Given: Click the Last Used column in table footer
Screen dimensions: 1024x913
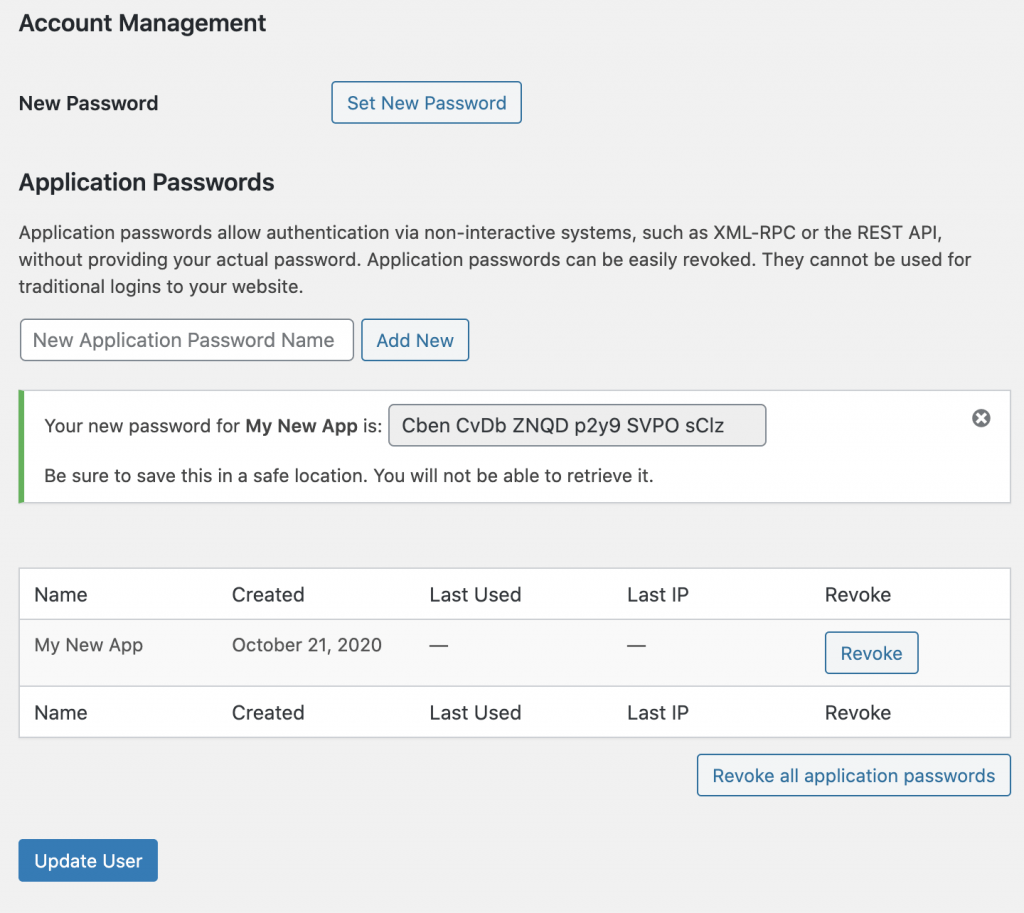Looking at the screenshot, I should (x=475, y=712).
